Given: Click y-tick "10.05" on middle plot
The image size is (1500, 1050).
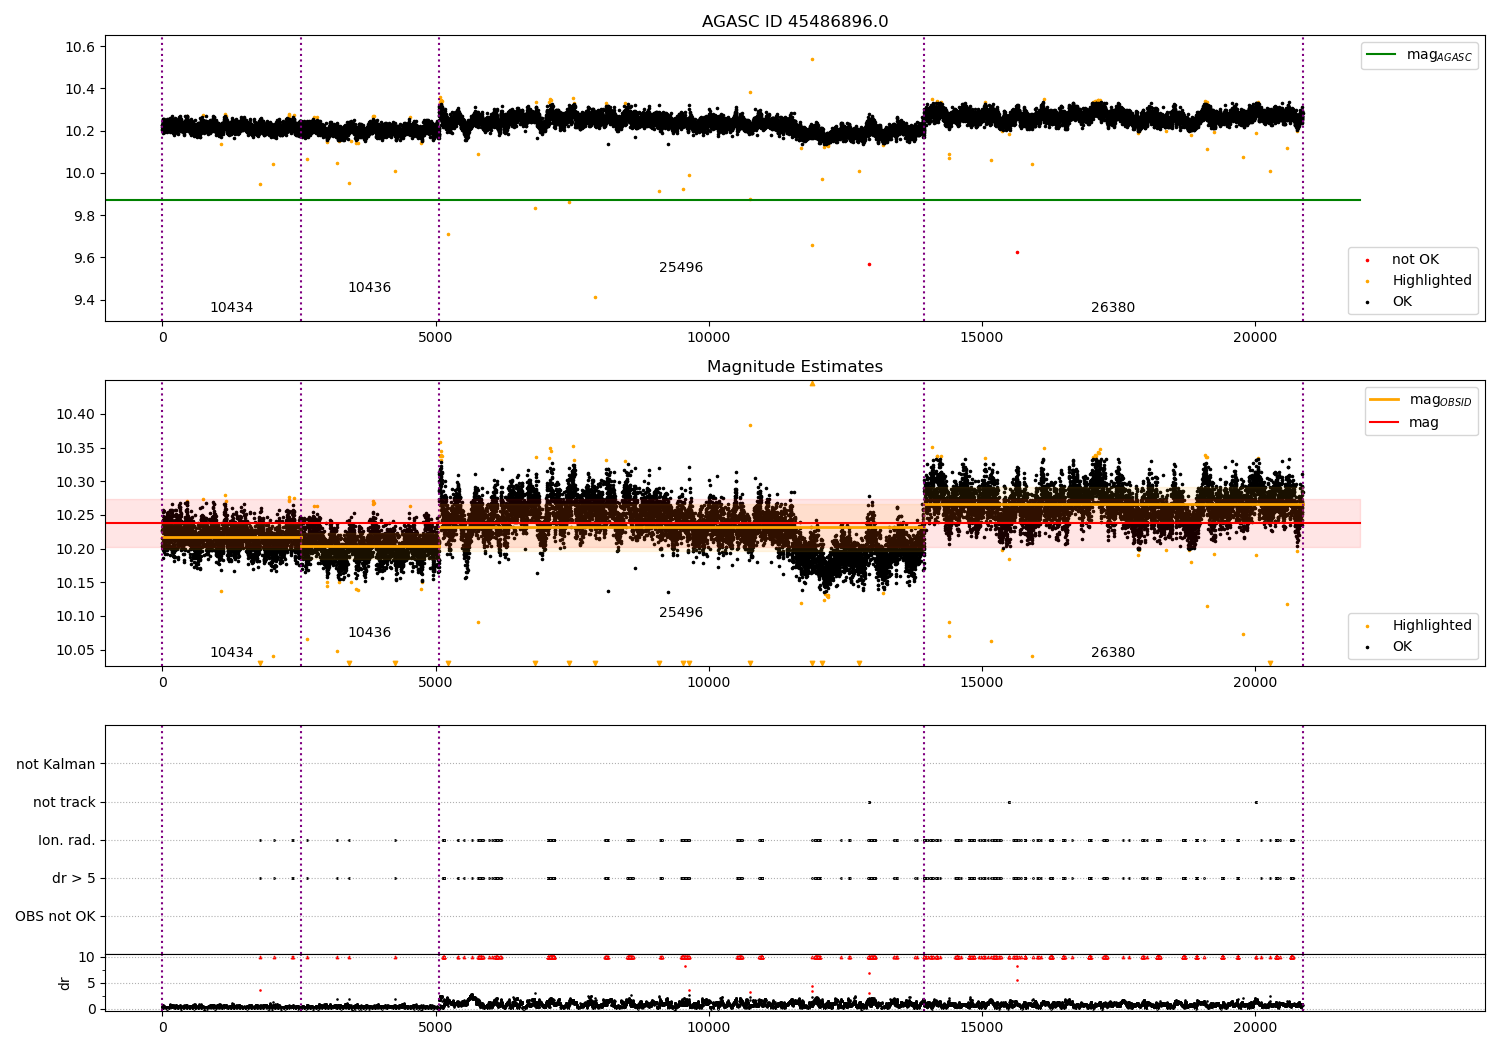Looking at the screenshot, I should 77,651.
